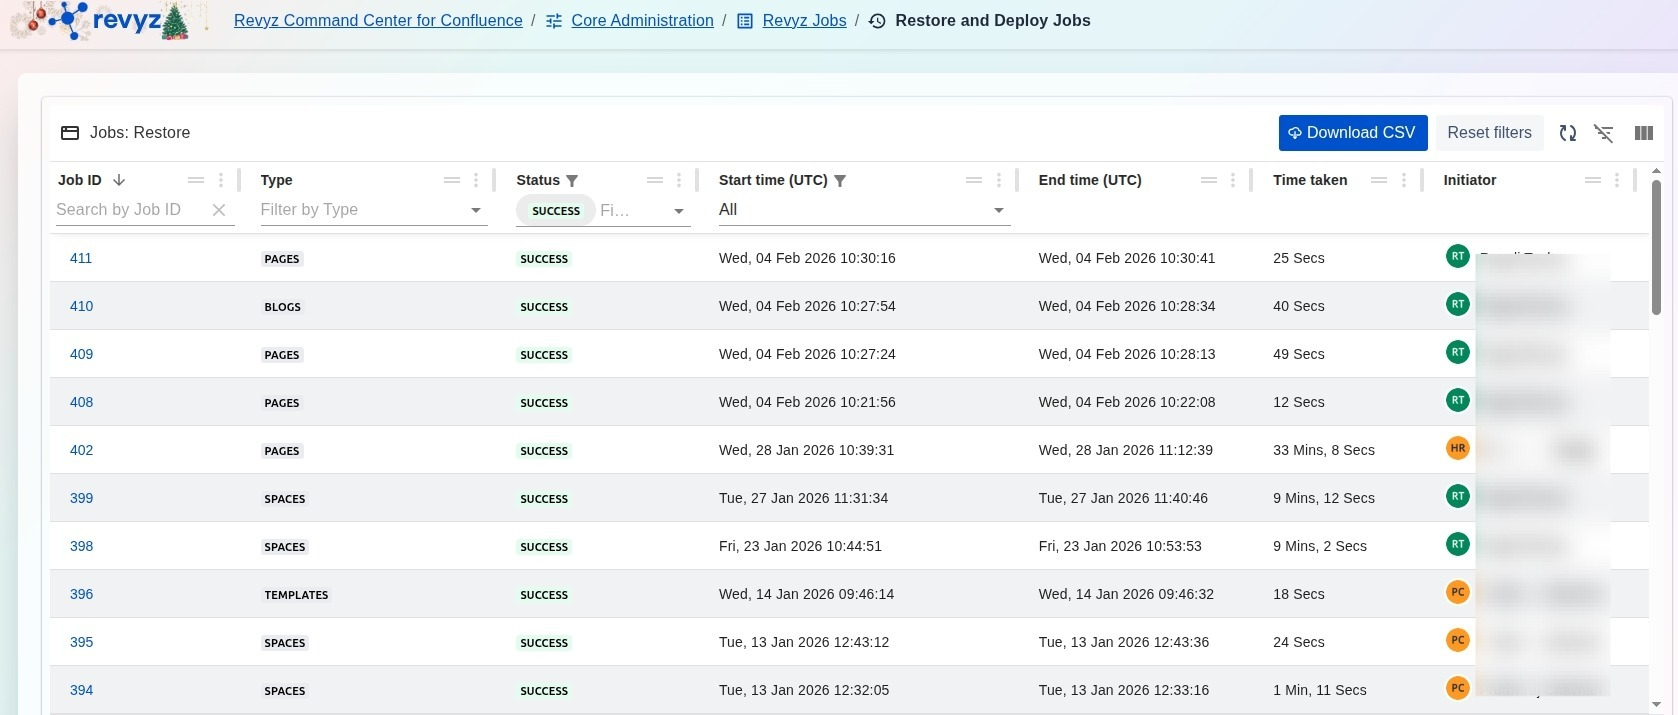This screenshot has height=715, width=1678.
Task: Focus the Search by Job ID field
Action: (130, 210)
